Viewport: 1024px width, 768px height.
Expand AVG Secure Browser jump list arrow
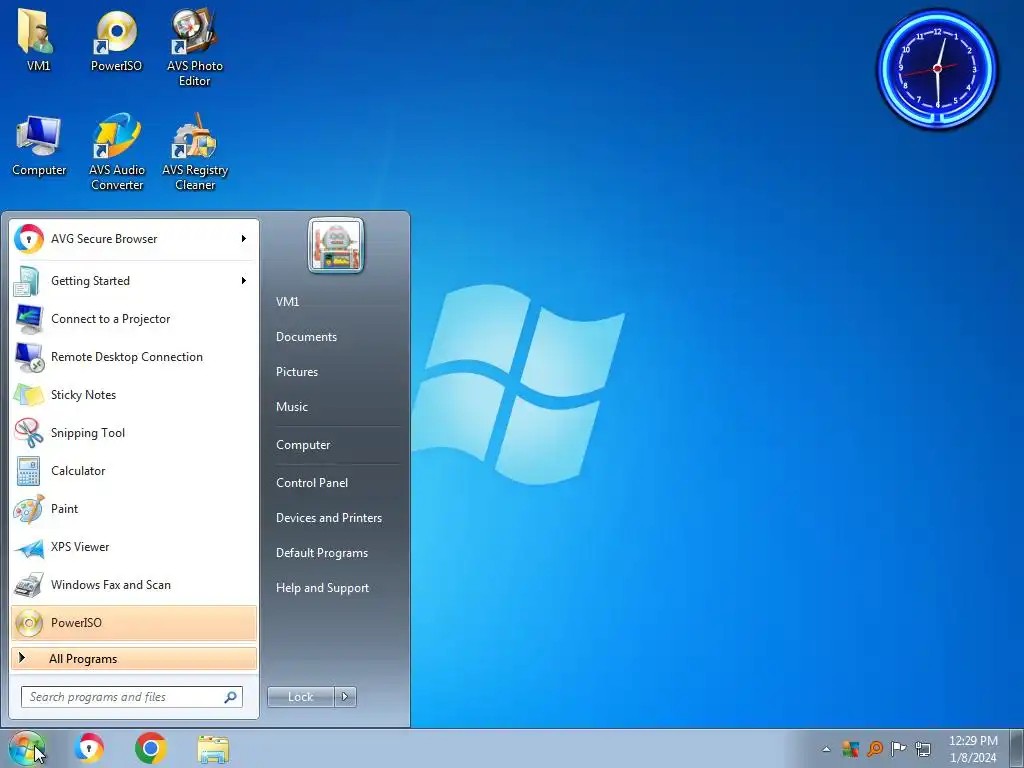[244, 239]
